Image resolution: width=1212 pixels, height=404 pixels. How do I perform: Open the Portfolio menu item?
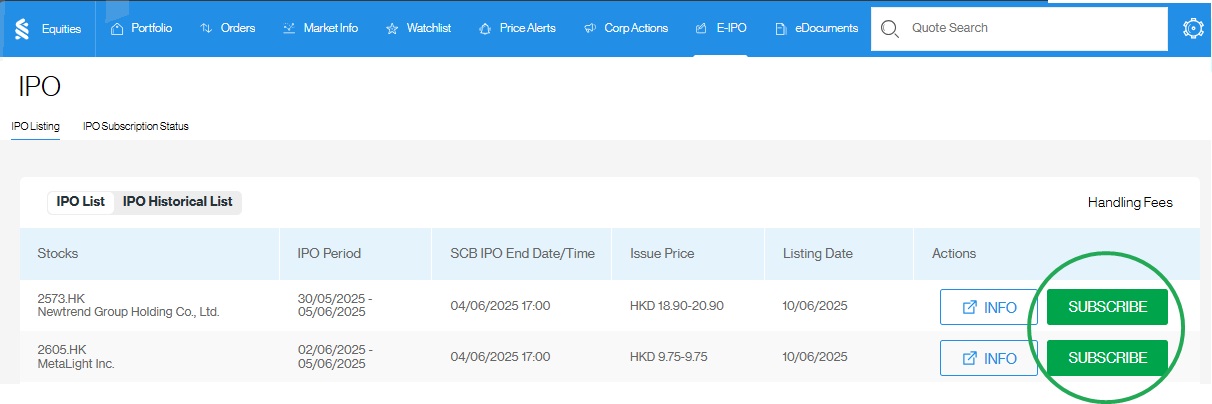[x=141, y=28]
